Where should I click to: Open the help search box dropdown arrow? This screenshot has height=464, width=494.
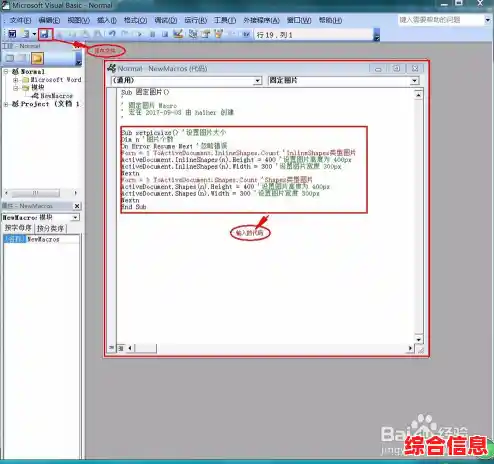tap(487, 20)
